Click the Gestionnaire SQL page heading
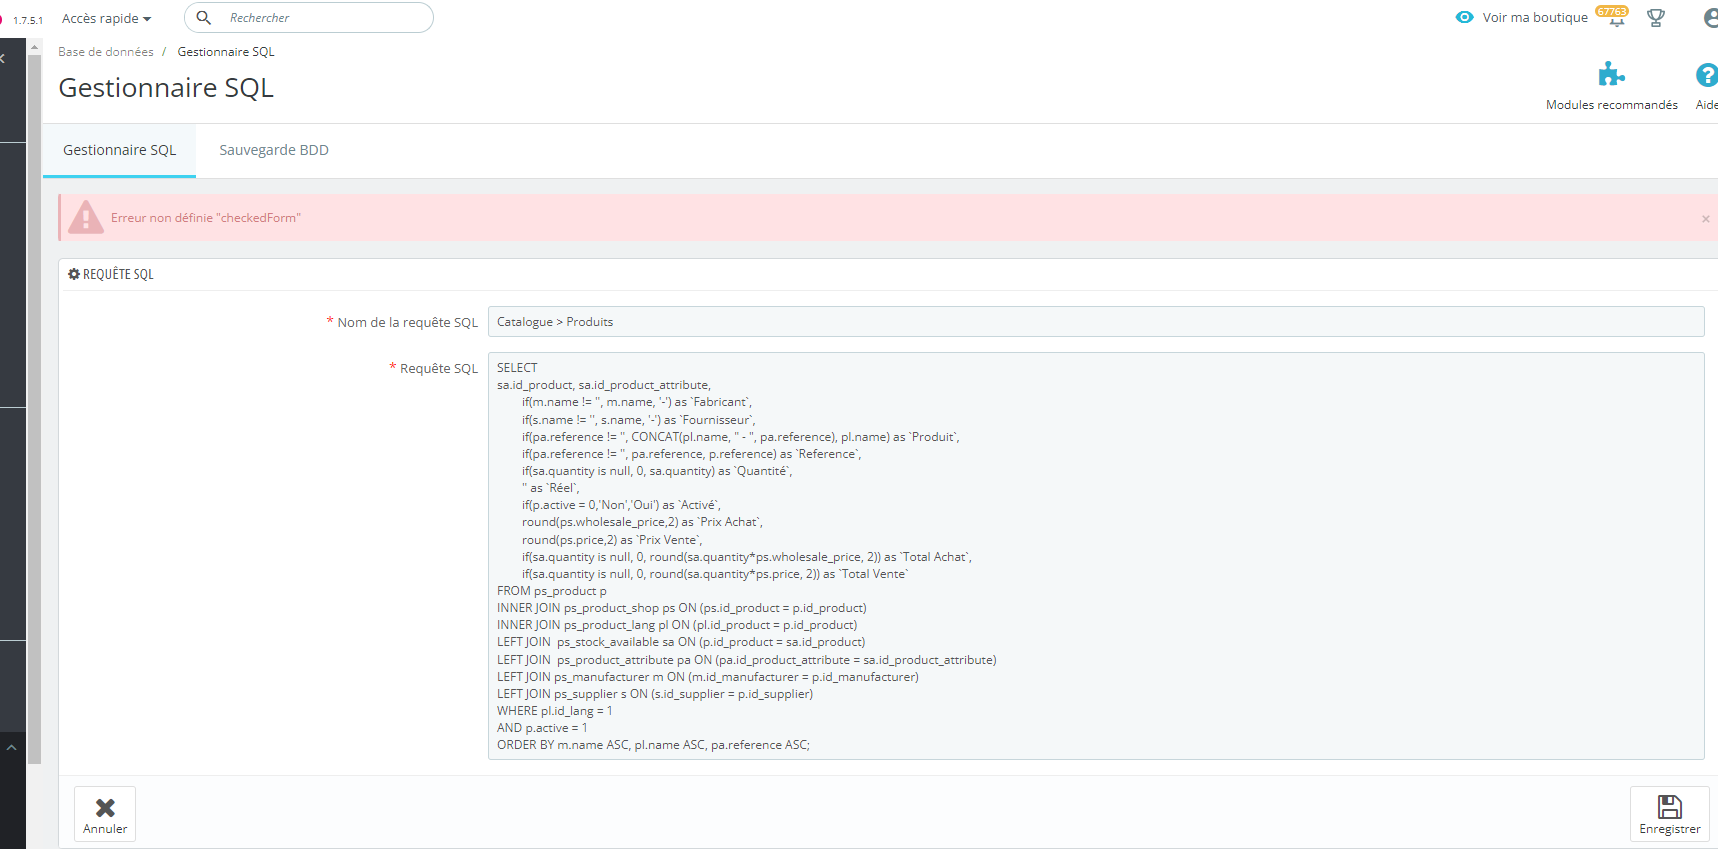Image resolution: width=1718 pixels, height=849 pixels. click(166, 88)
